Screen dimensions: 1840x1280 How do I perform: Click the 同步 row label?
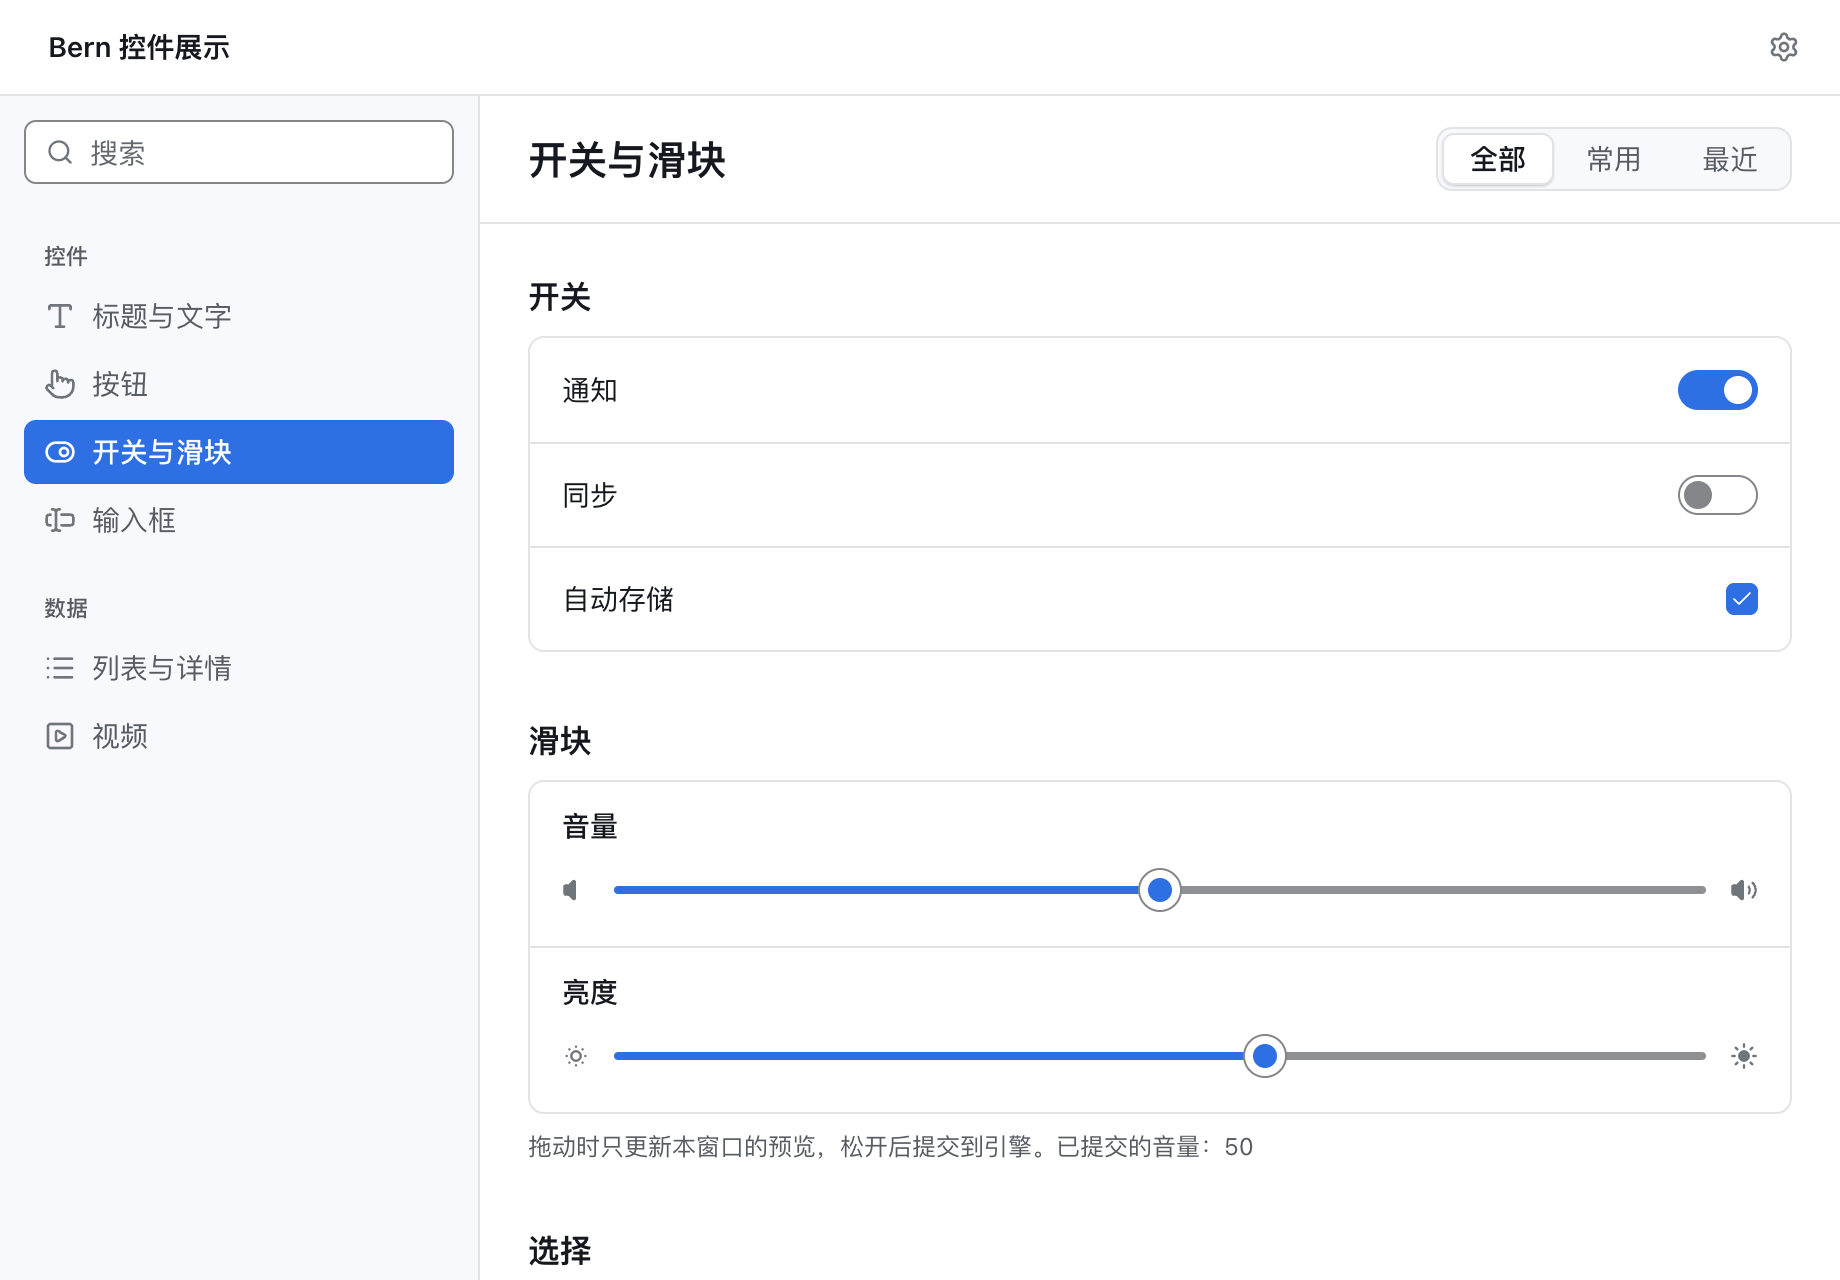click(x=590, y=495)
